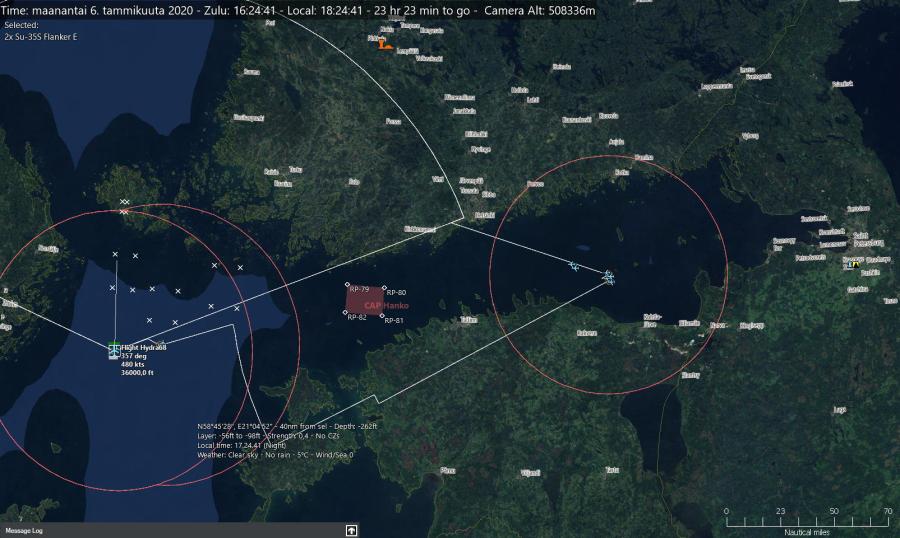Click reference point RP-80 marker
Image resolution: width=900 pixels, height=538 pixels.
384,288
